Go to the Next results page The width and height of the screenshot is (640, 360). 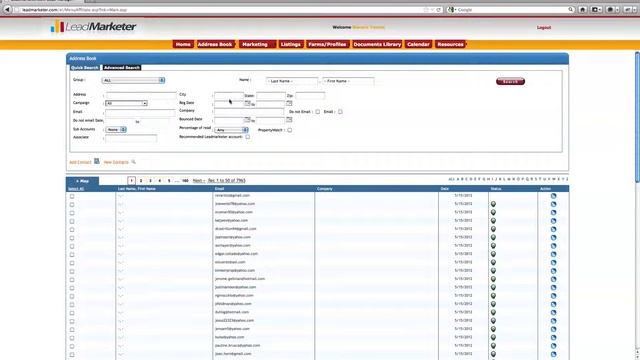click(198, 180)
